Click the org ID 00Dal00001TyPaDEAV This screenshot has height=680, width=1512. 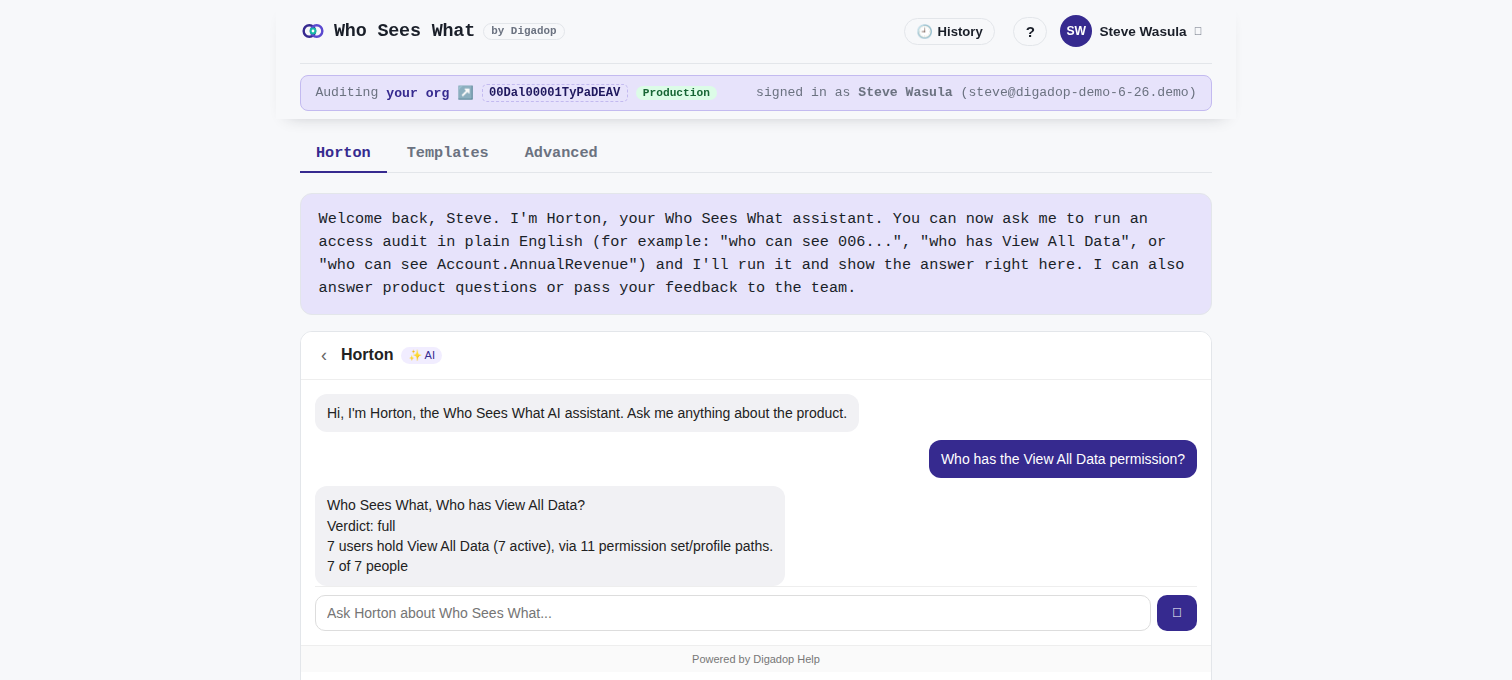click(x=555, y=92)
